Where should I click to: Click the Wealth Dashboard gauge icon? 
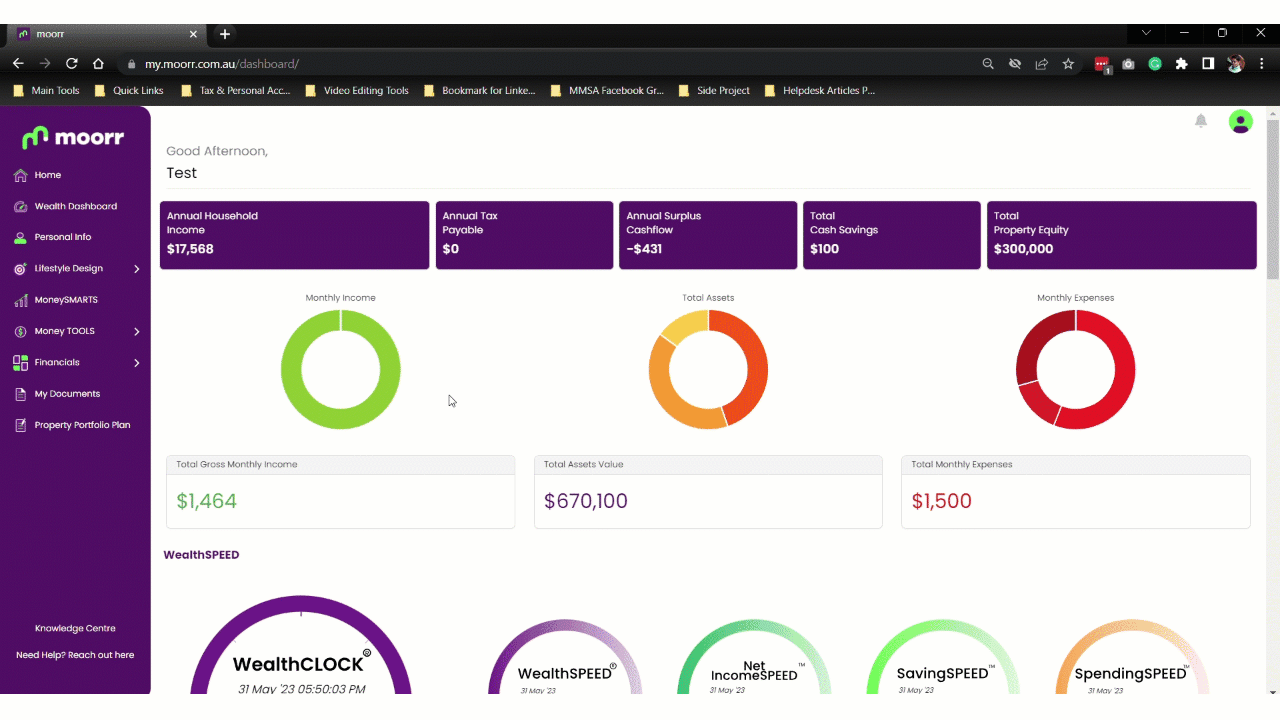[x=20, y=206]
